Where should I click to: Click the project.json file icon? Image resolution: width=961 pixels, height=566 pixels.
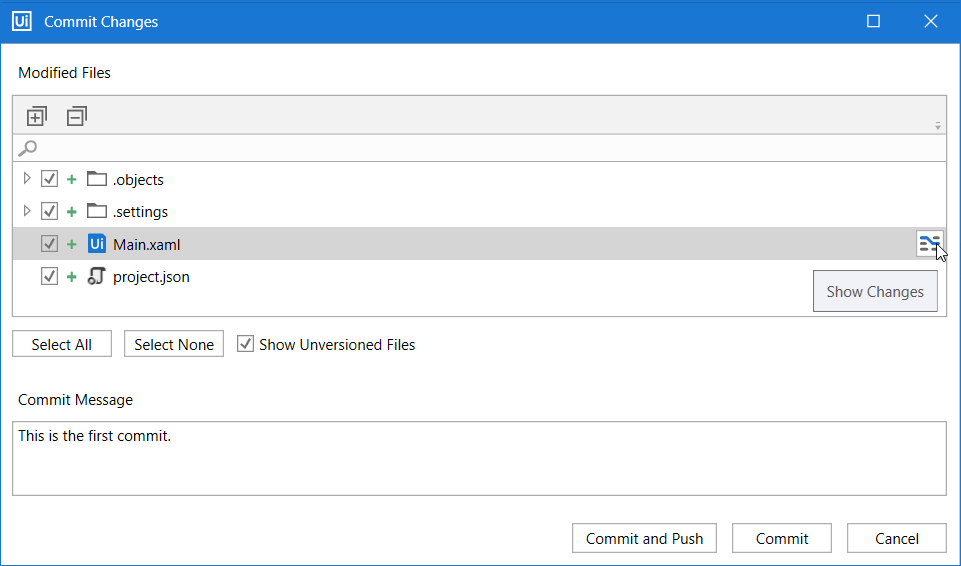coord(97,277)
